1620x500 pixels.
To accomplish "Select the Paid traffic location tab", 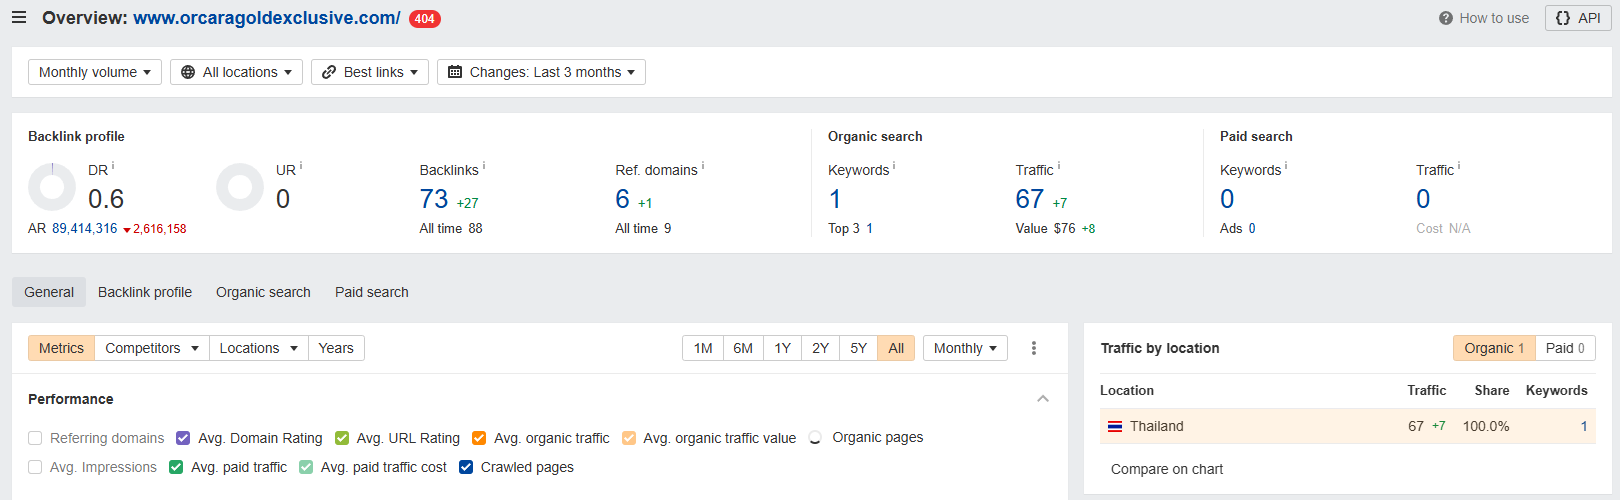I will (x=1565, y=348).
